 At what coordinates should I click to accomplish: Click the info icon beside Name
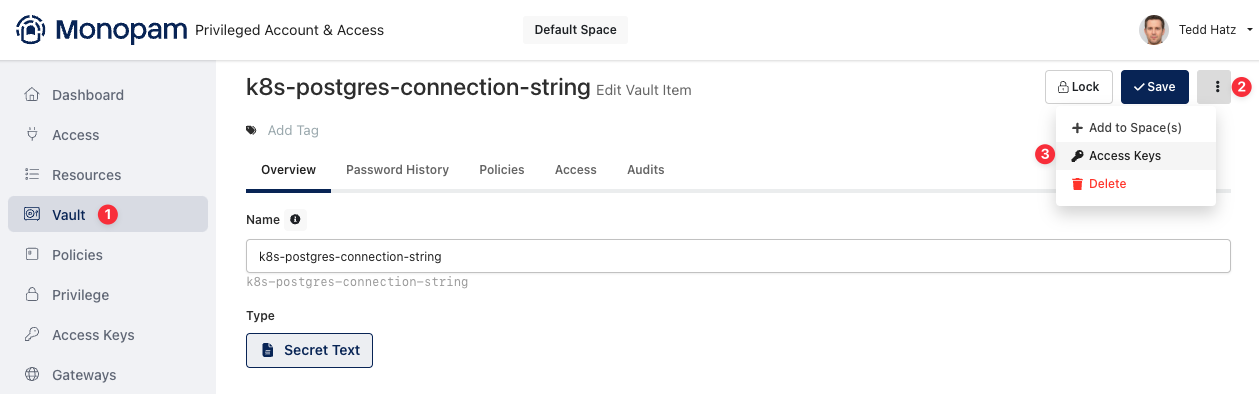(295, 219)
